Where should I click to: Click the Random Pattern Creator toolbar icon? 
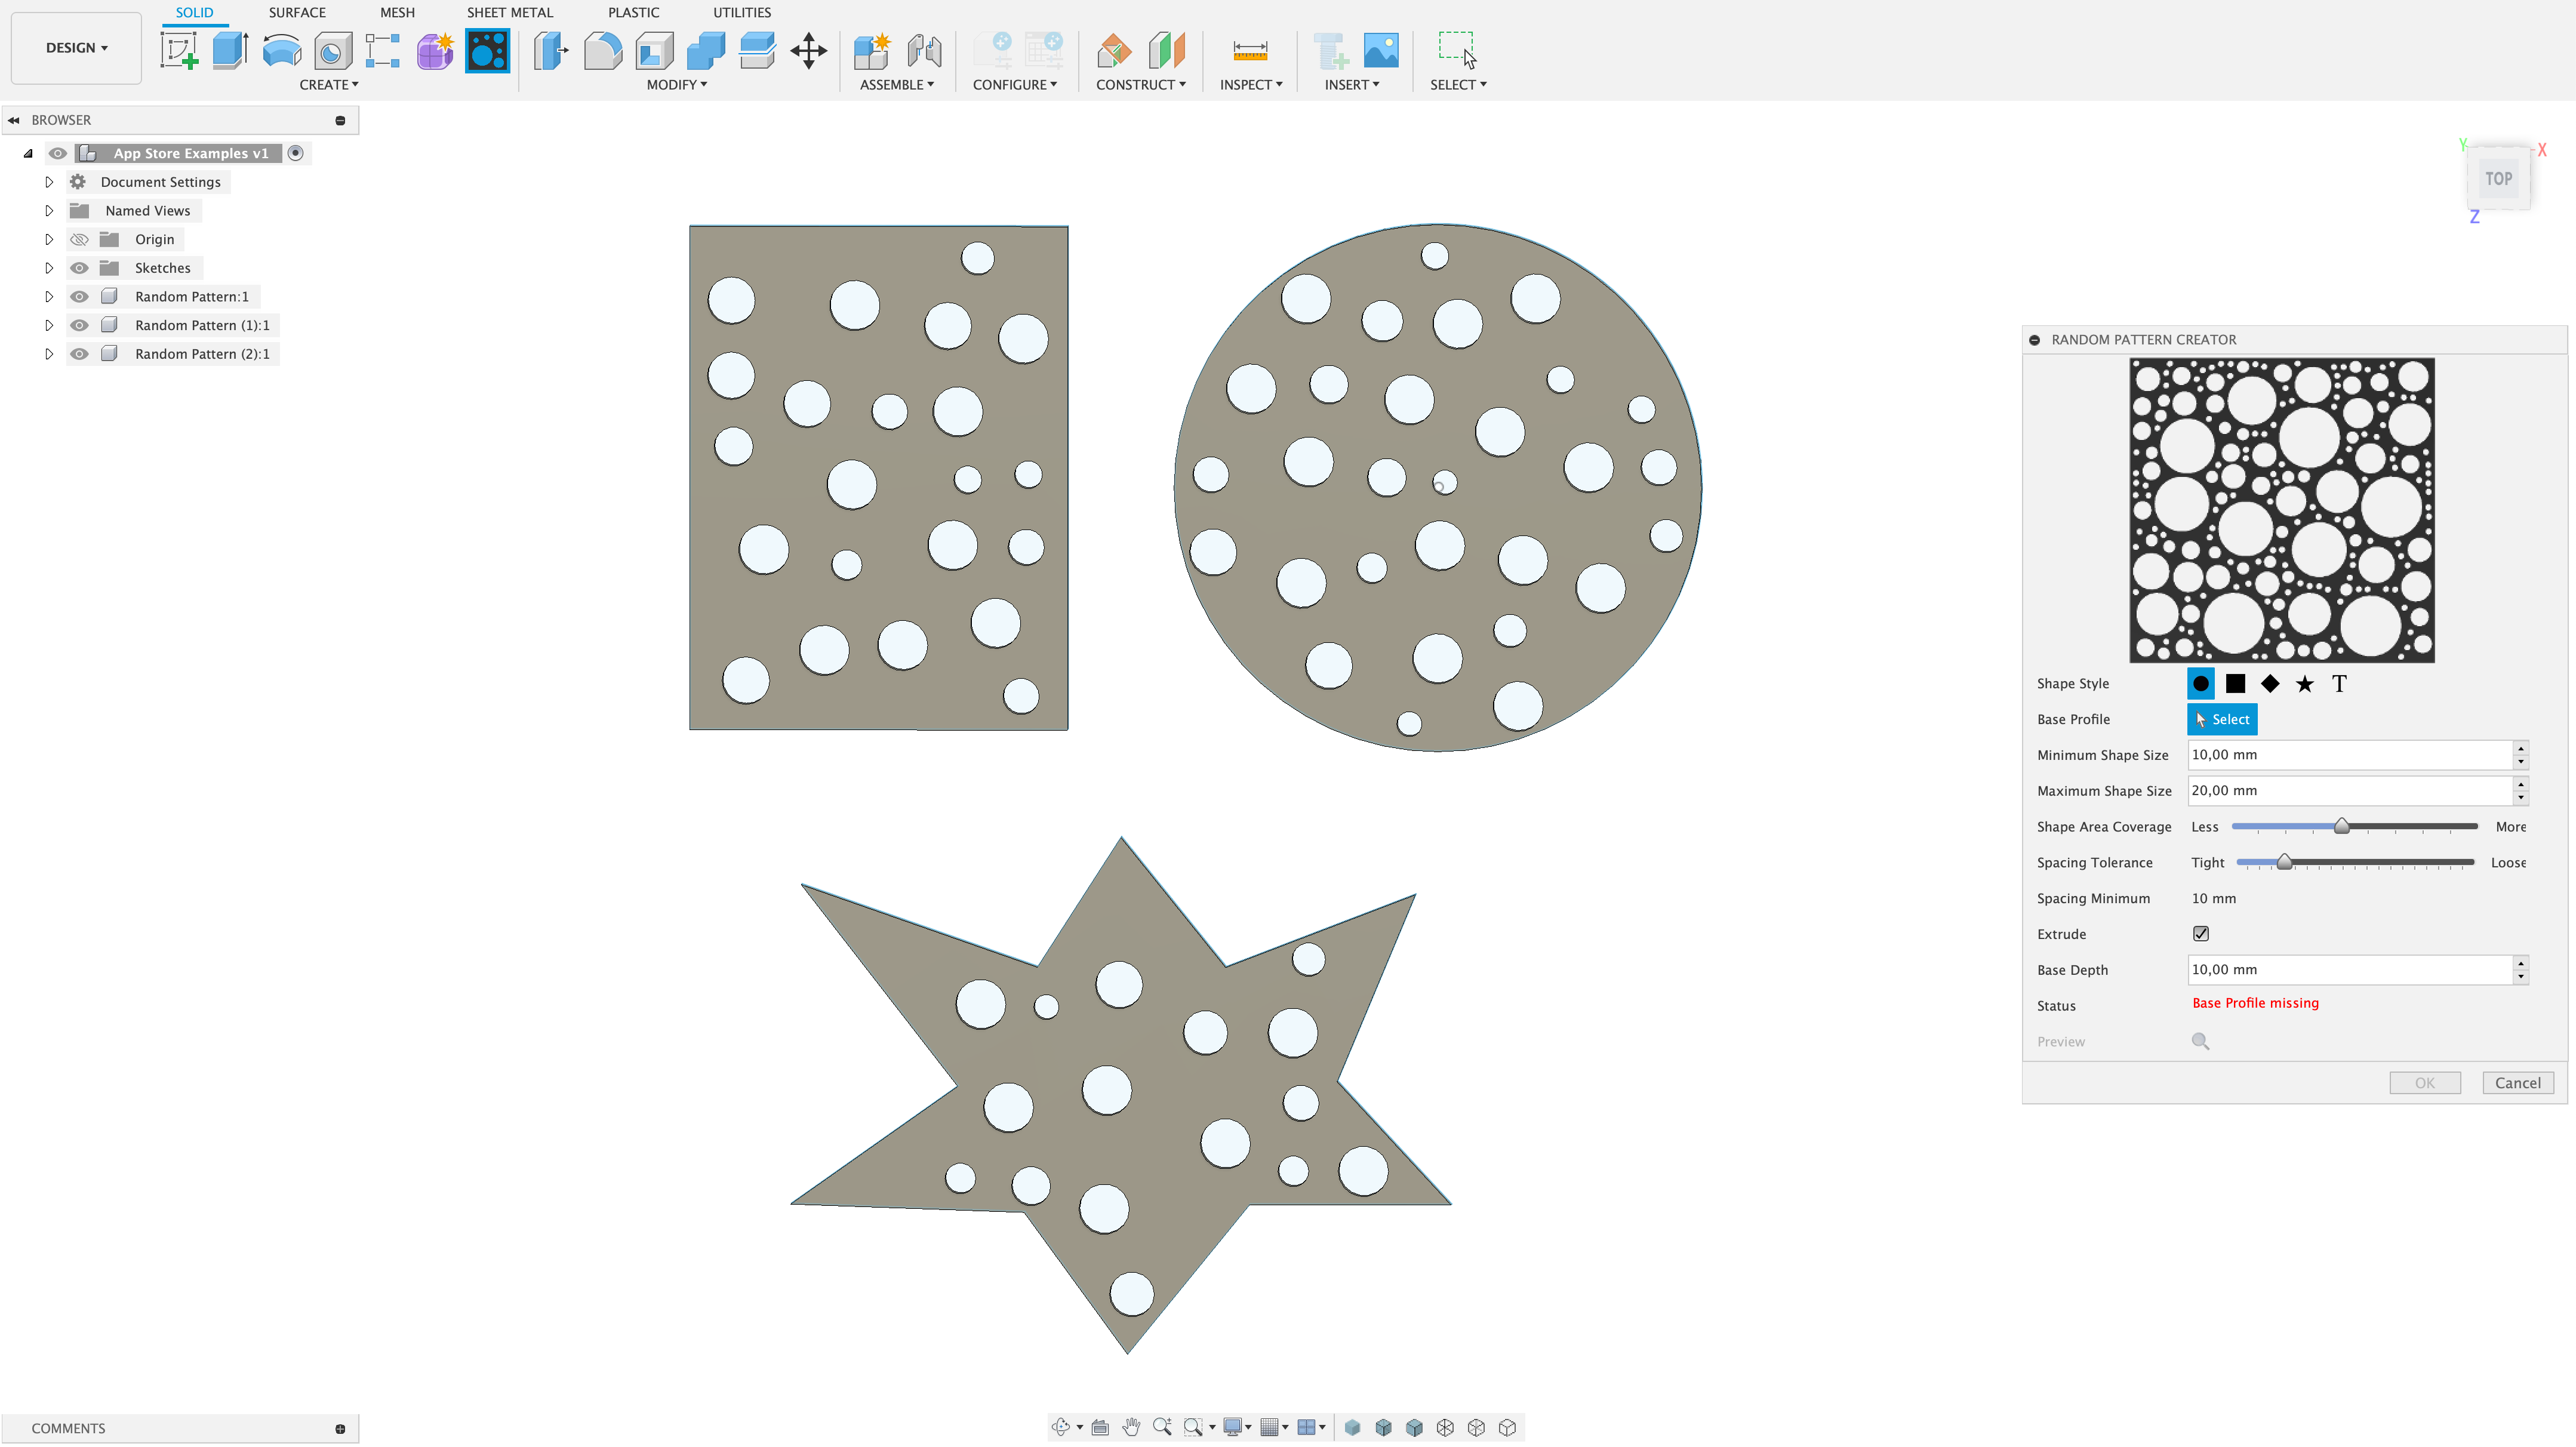coord(487,50)
